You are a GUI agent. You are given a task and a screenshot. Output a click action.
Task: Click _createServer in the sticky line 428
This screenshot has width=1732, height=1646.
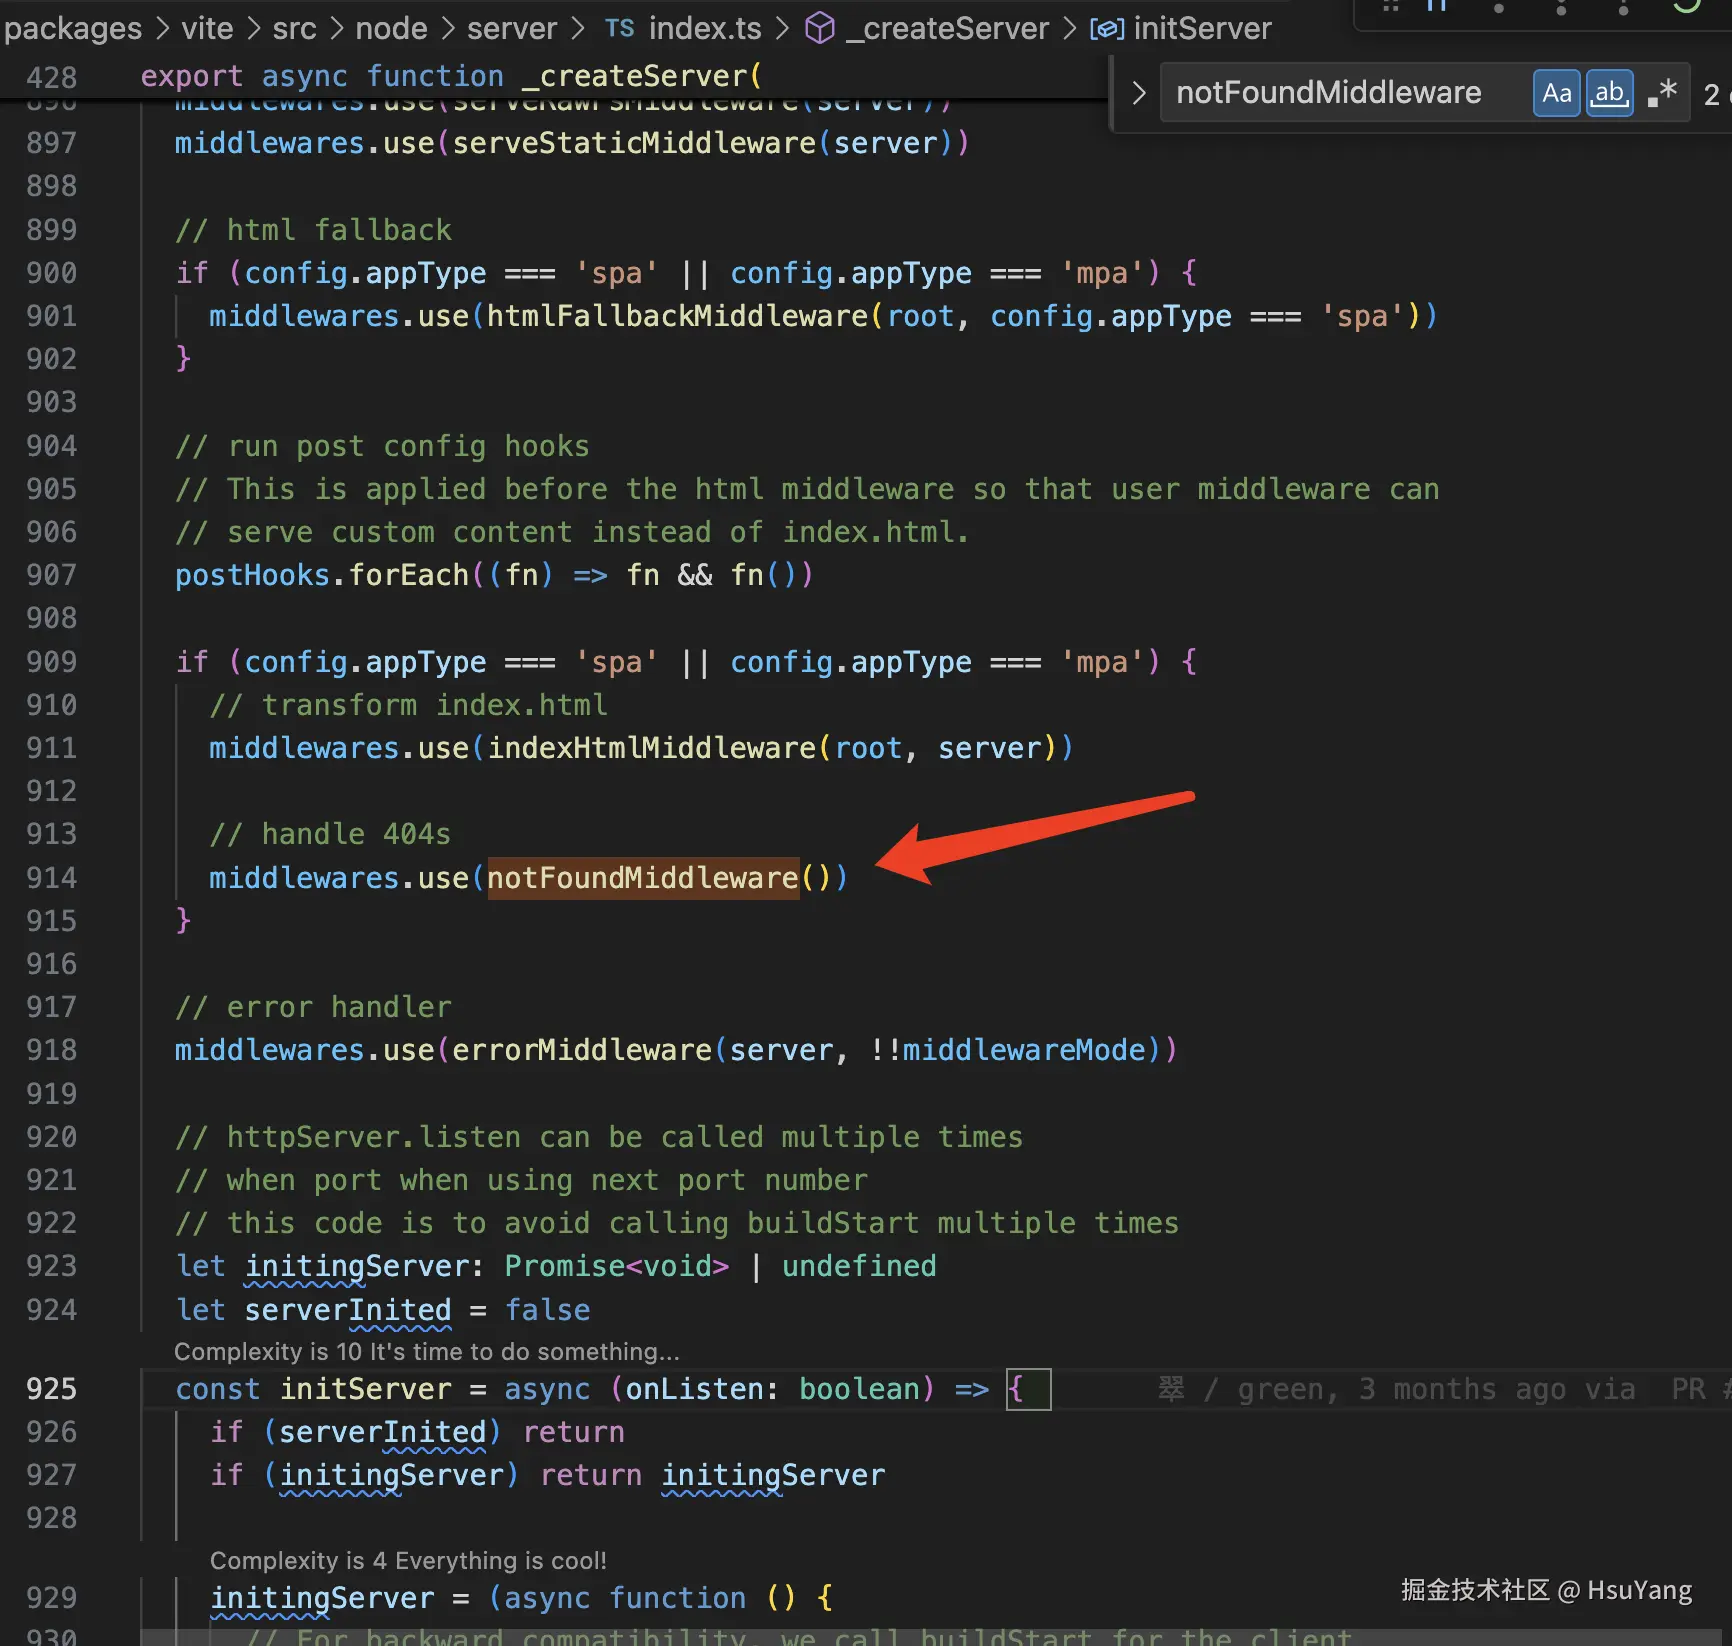635,76
